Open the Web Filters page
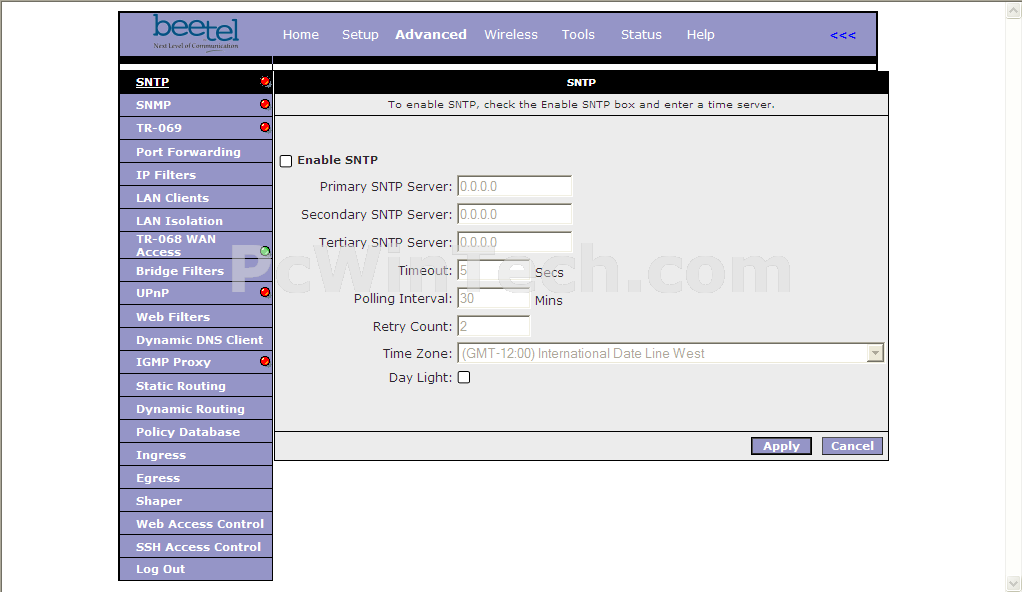Screen dimensions: 1022x592 pyautogui.click(x=173, y=317)
